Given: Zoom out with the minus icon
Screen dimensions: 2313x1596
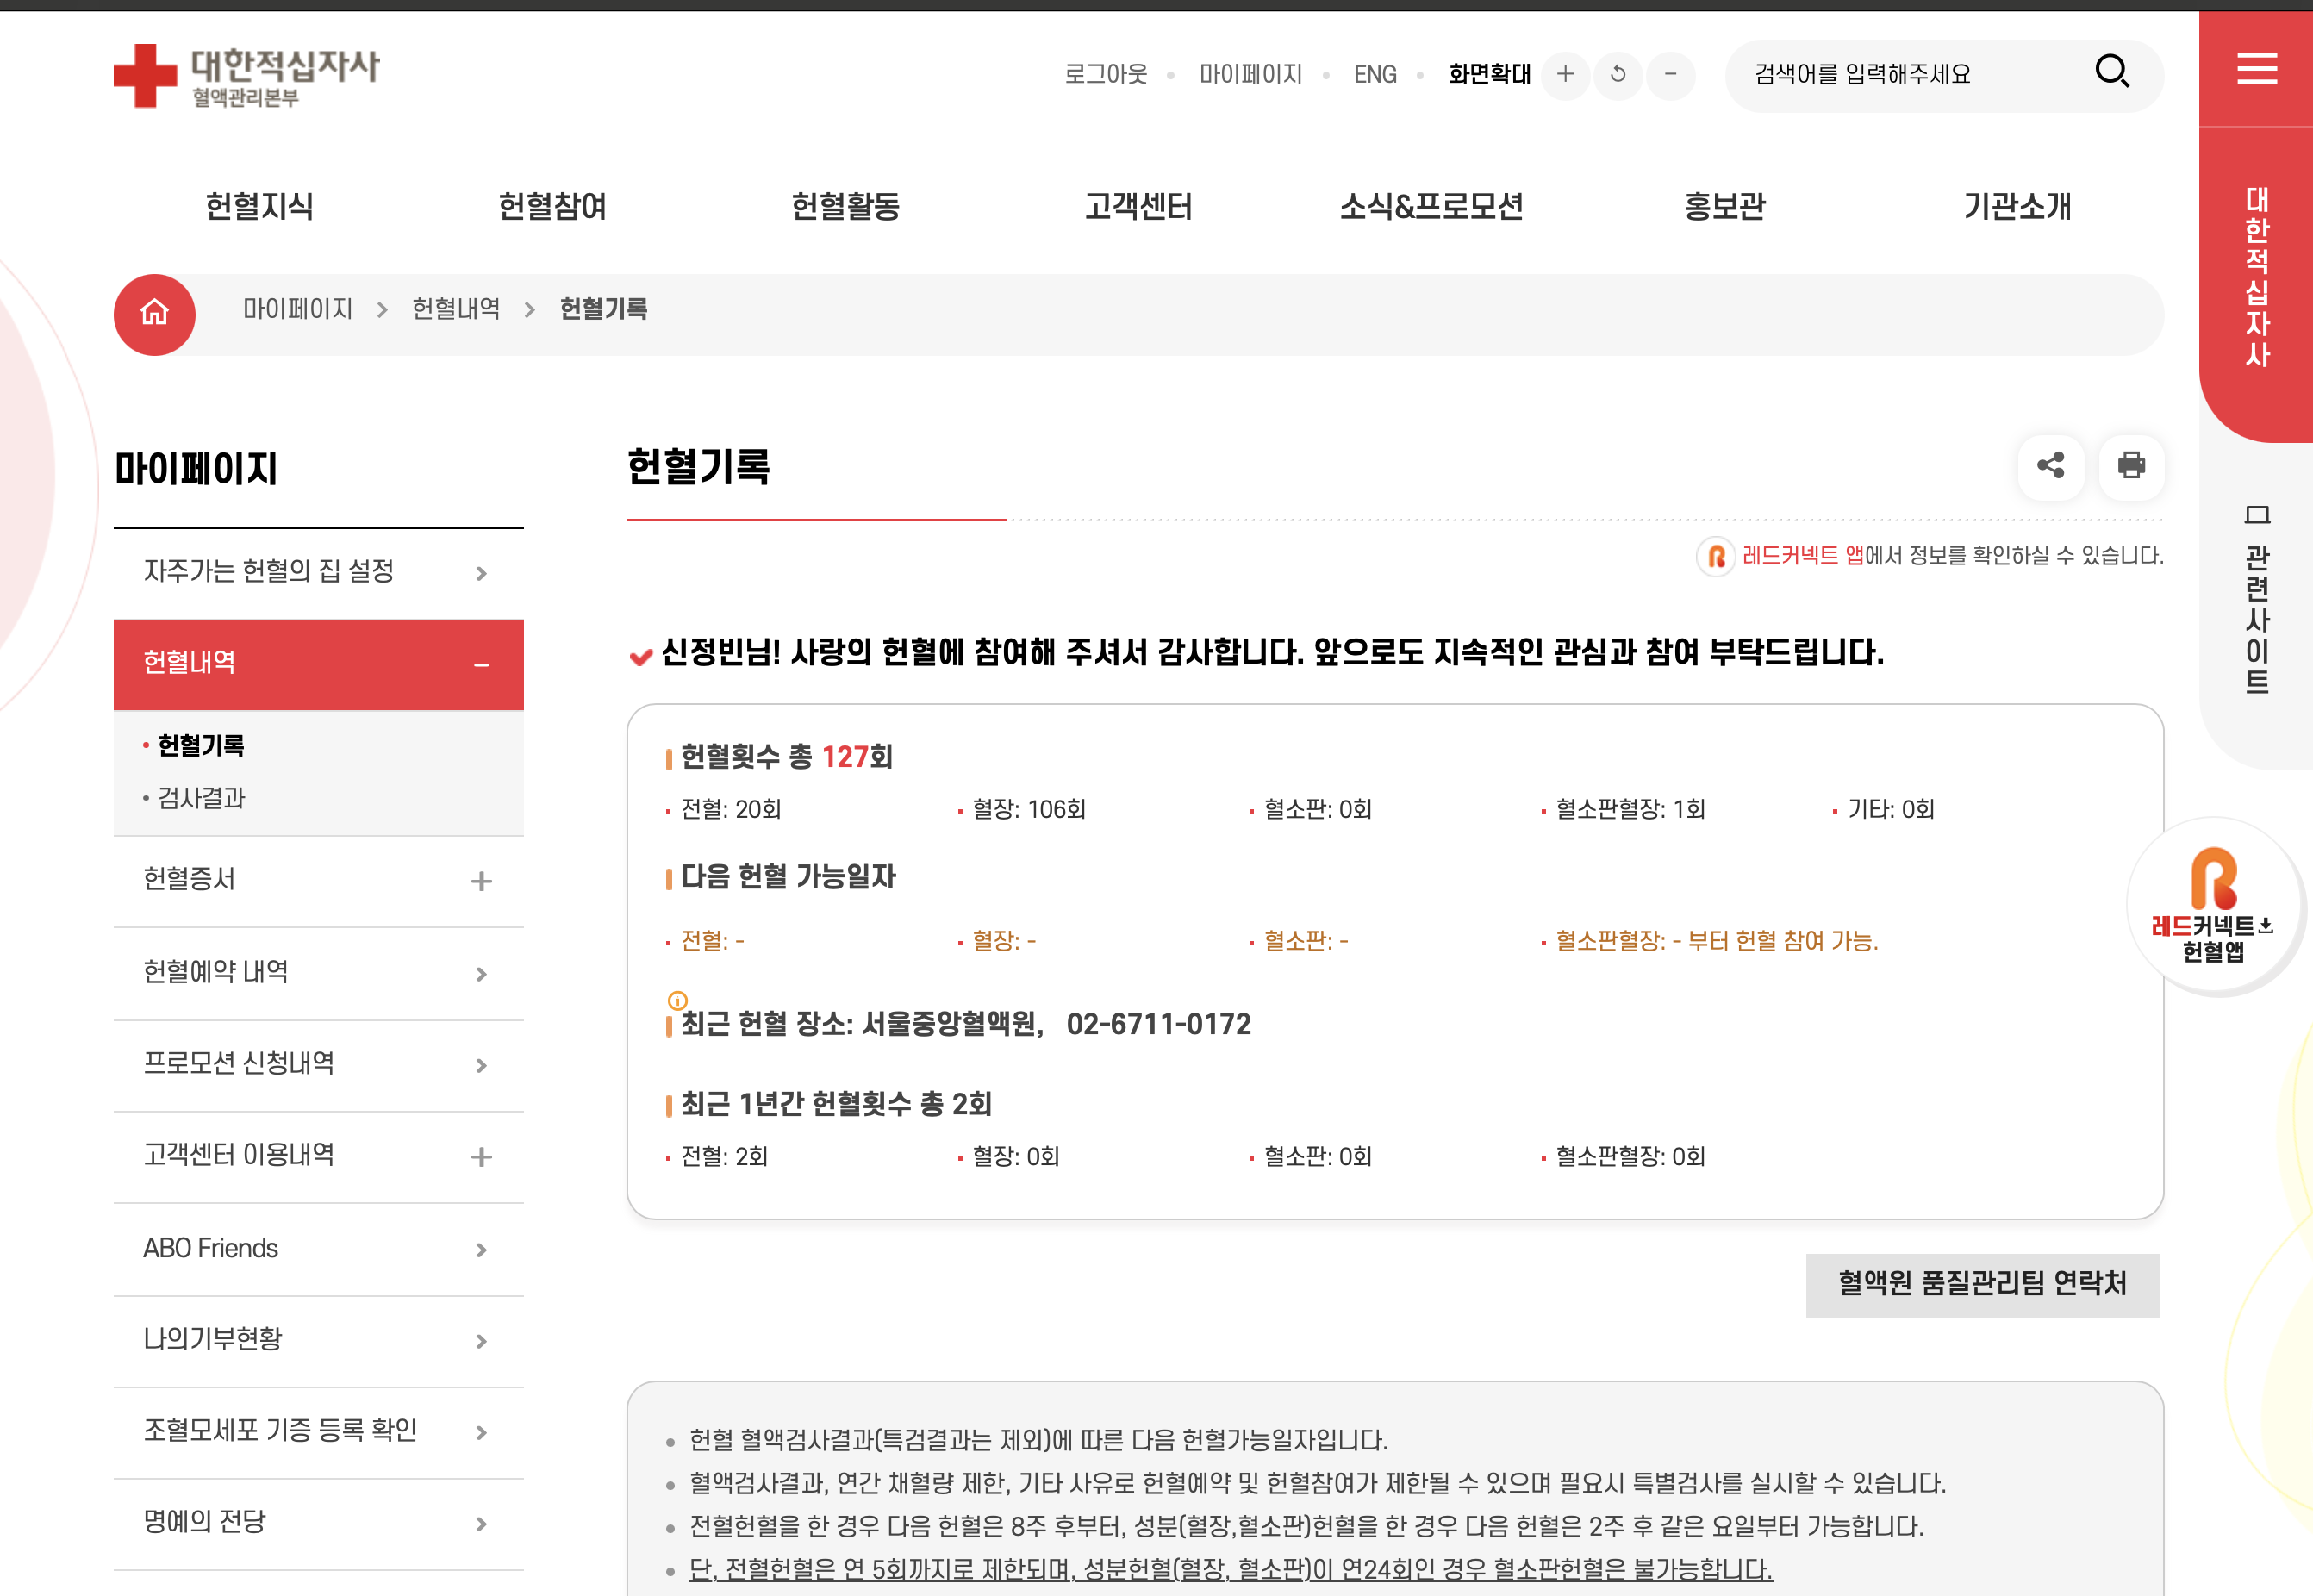Looking at the screenshot, I should (x=1670, y=74).
